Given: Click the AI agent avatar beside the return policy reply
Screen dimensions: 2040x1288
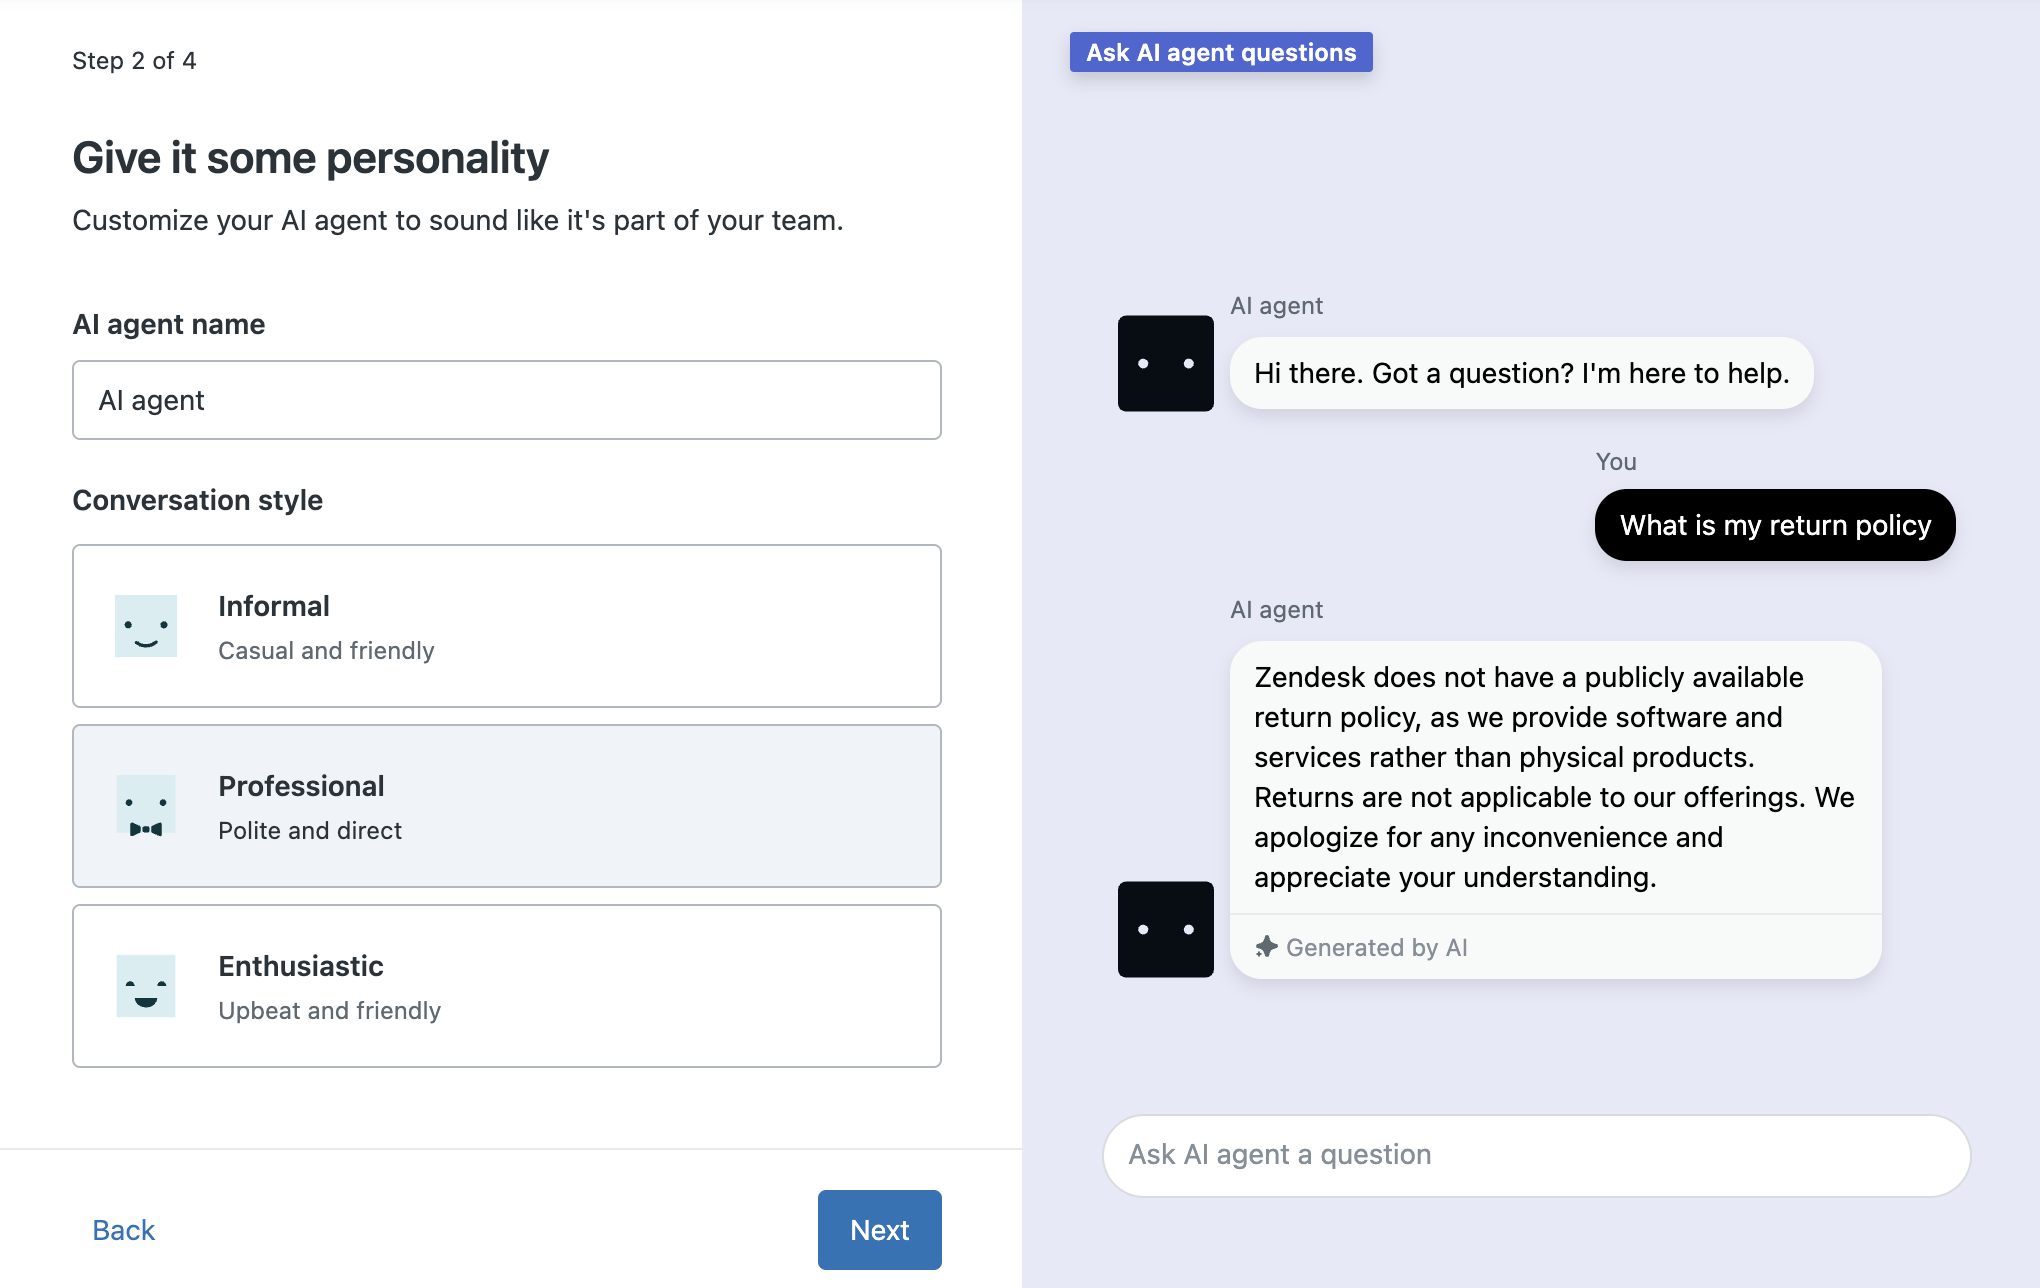Looking at the screenshot, I should pos(1165,929).
